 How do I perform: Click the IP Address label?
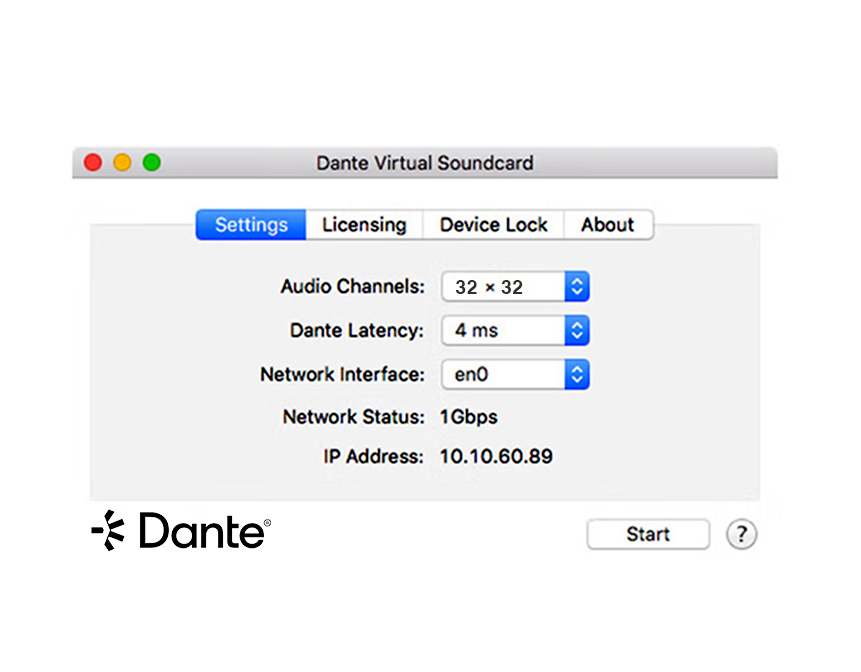tap(373, 456)
